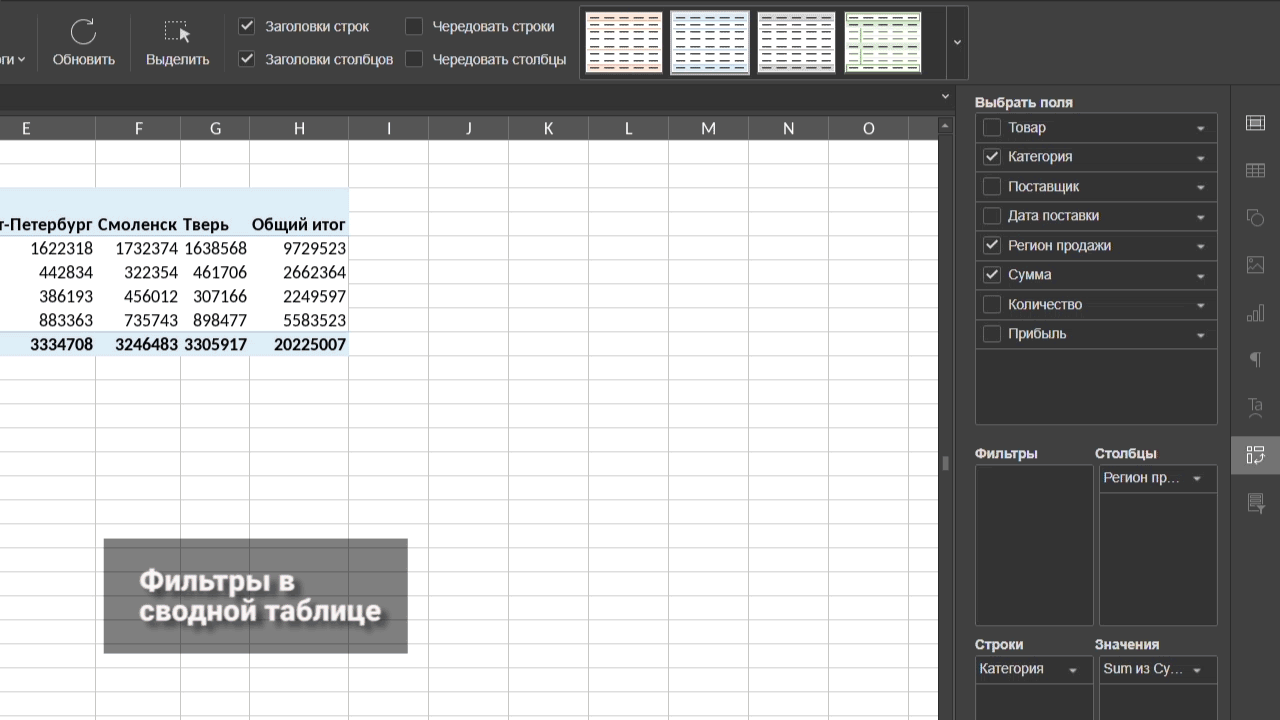1280x720 pixels.
Task: Select column M header
Action: (x=708, y=128)
